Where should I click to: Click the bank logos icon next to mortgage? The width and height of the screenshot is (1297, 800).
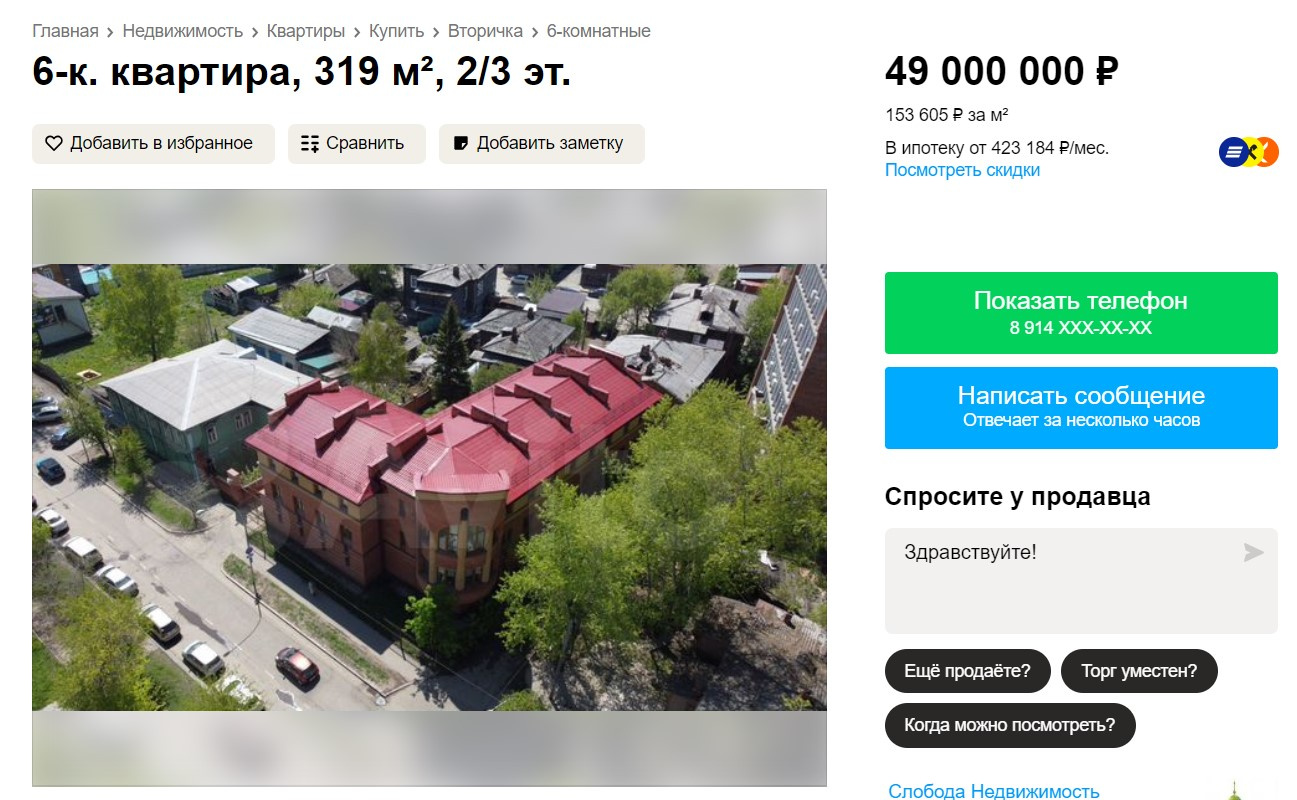coord(1249,152)
